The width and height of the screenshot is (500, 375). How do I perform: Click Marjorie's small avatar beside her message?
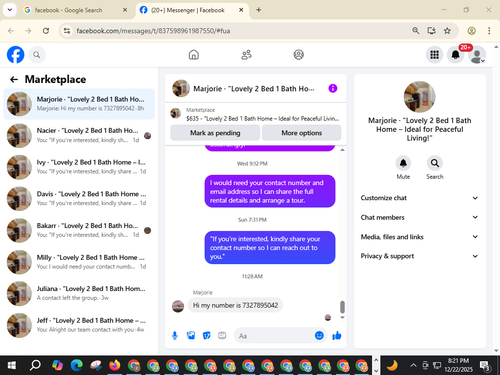tap(178, 306)
